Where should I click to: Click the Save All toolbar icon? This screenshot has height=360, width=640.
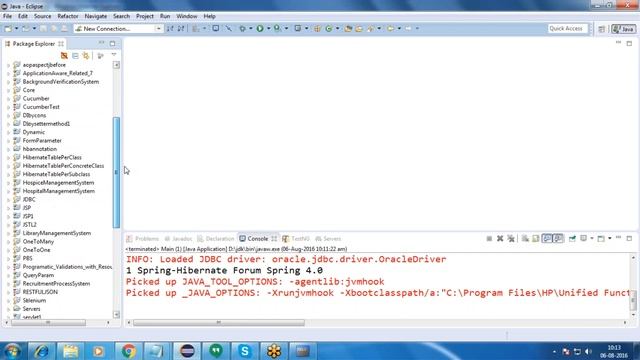54,29
